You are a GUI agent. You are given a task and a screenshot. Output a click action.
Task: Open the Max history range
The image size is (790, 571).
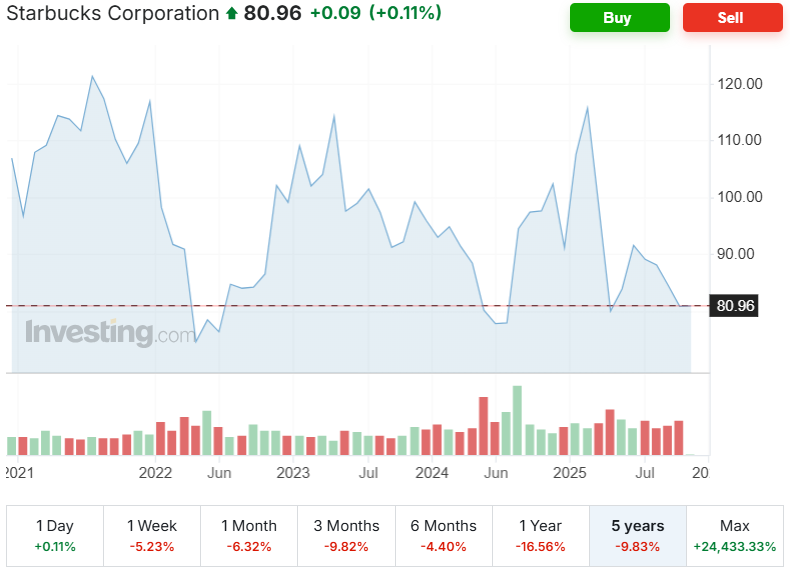click(x=735, y=535)
